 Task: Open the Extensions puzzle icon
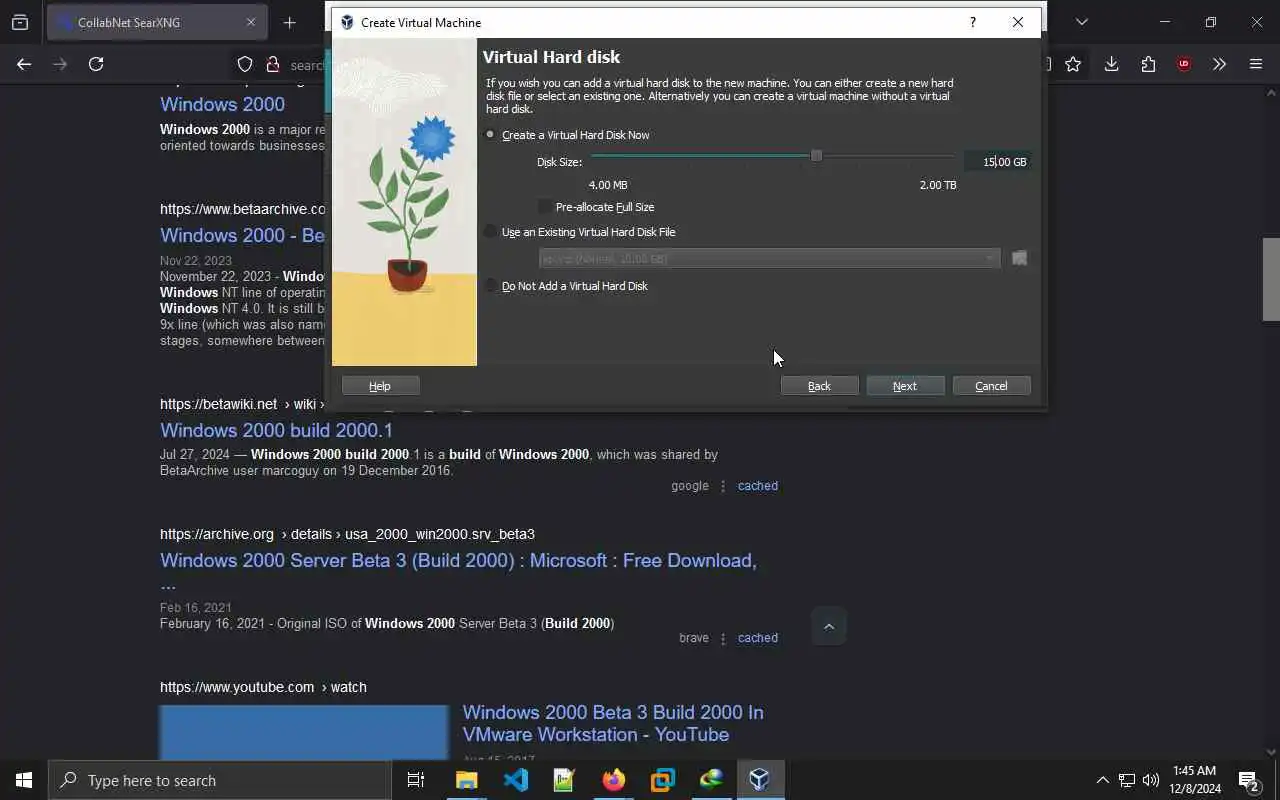click(x=1148, y=64)
